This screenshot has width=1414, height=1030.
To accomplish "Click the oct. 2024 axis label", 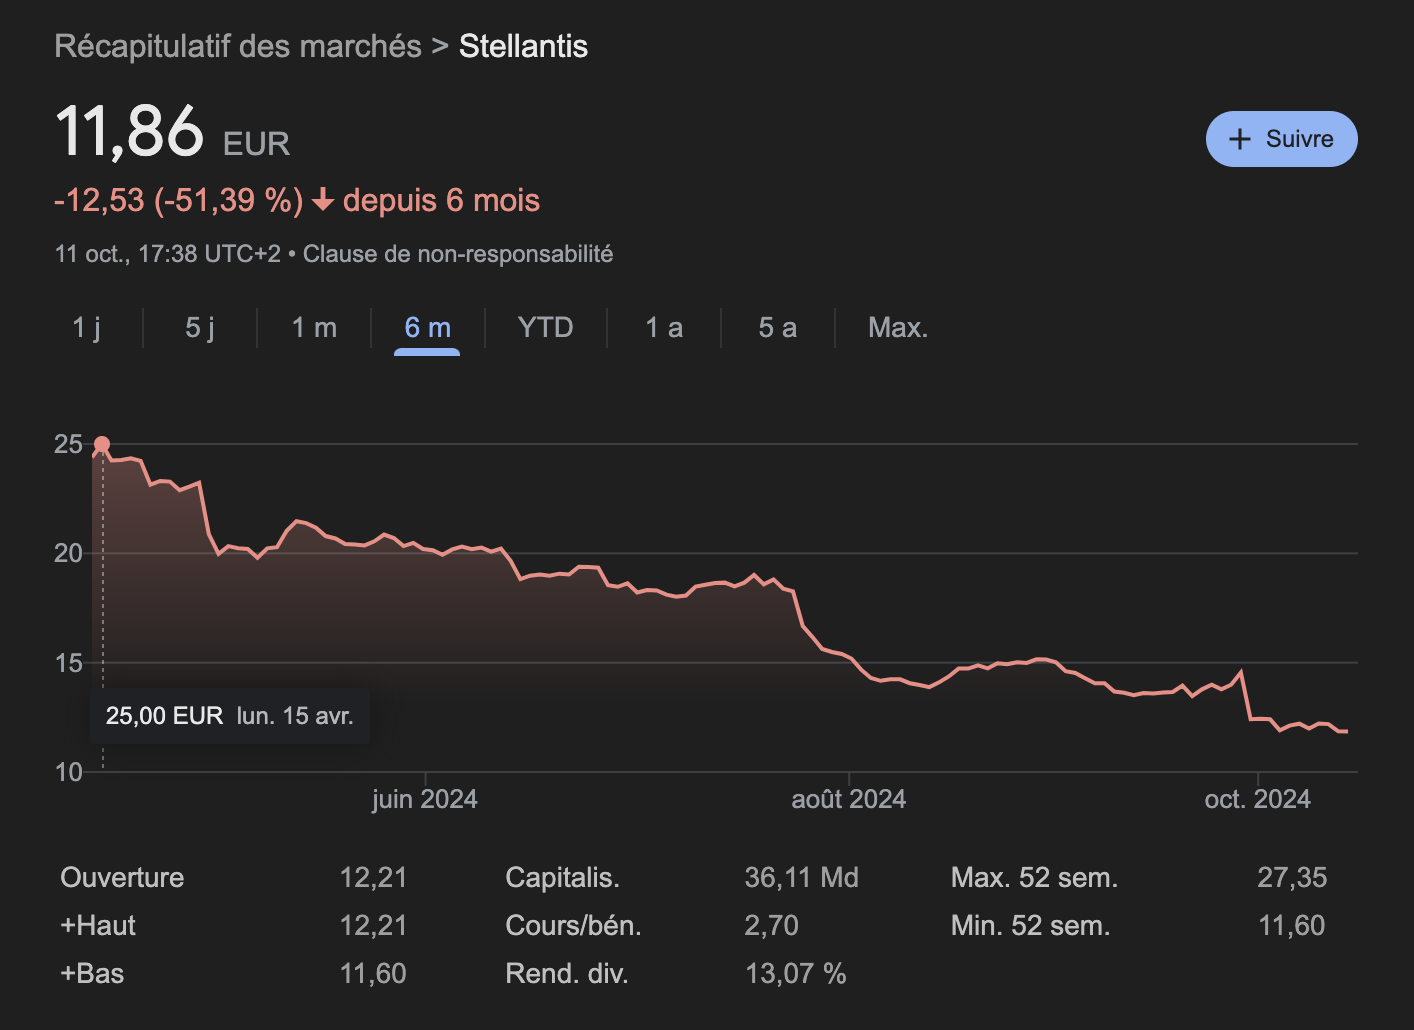I will (x=1257, y=799).
